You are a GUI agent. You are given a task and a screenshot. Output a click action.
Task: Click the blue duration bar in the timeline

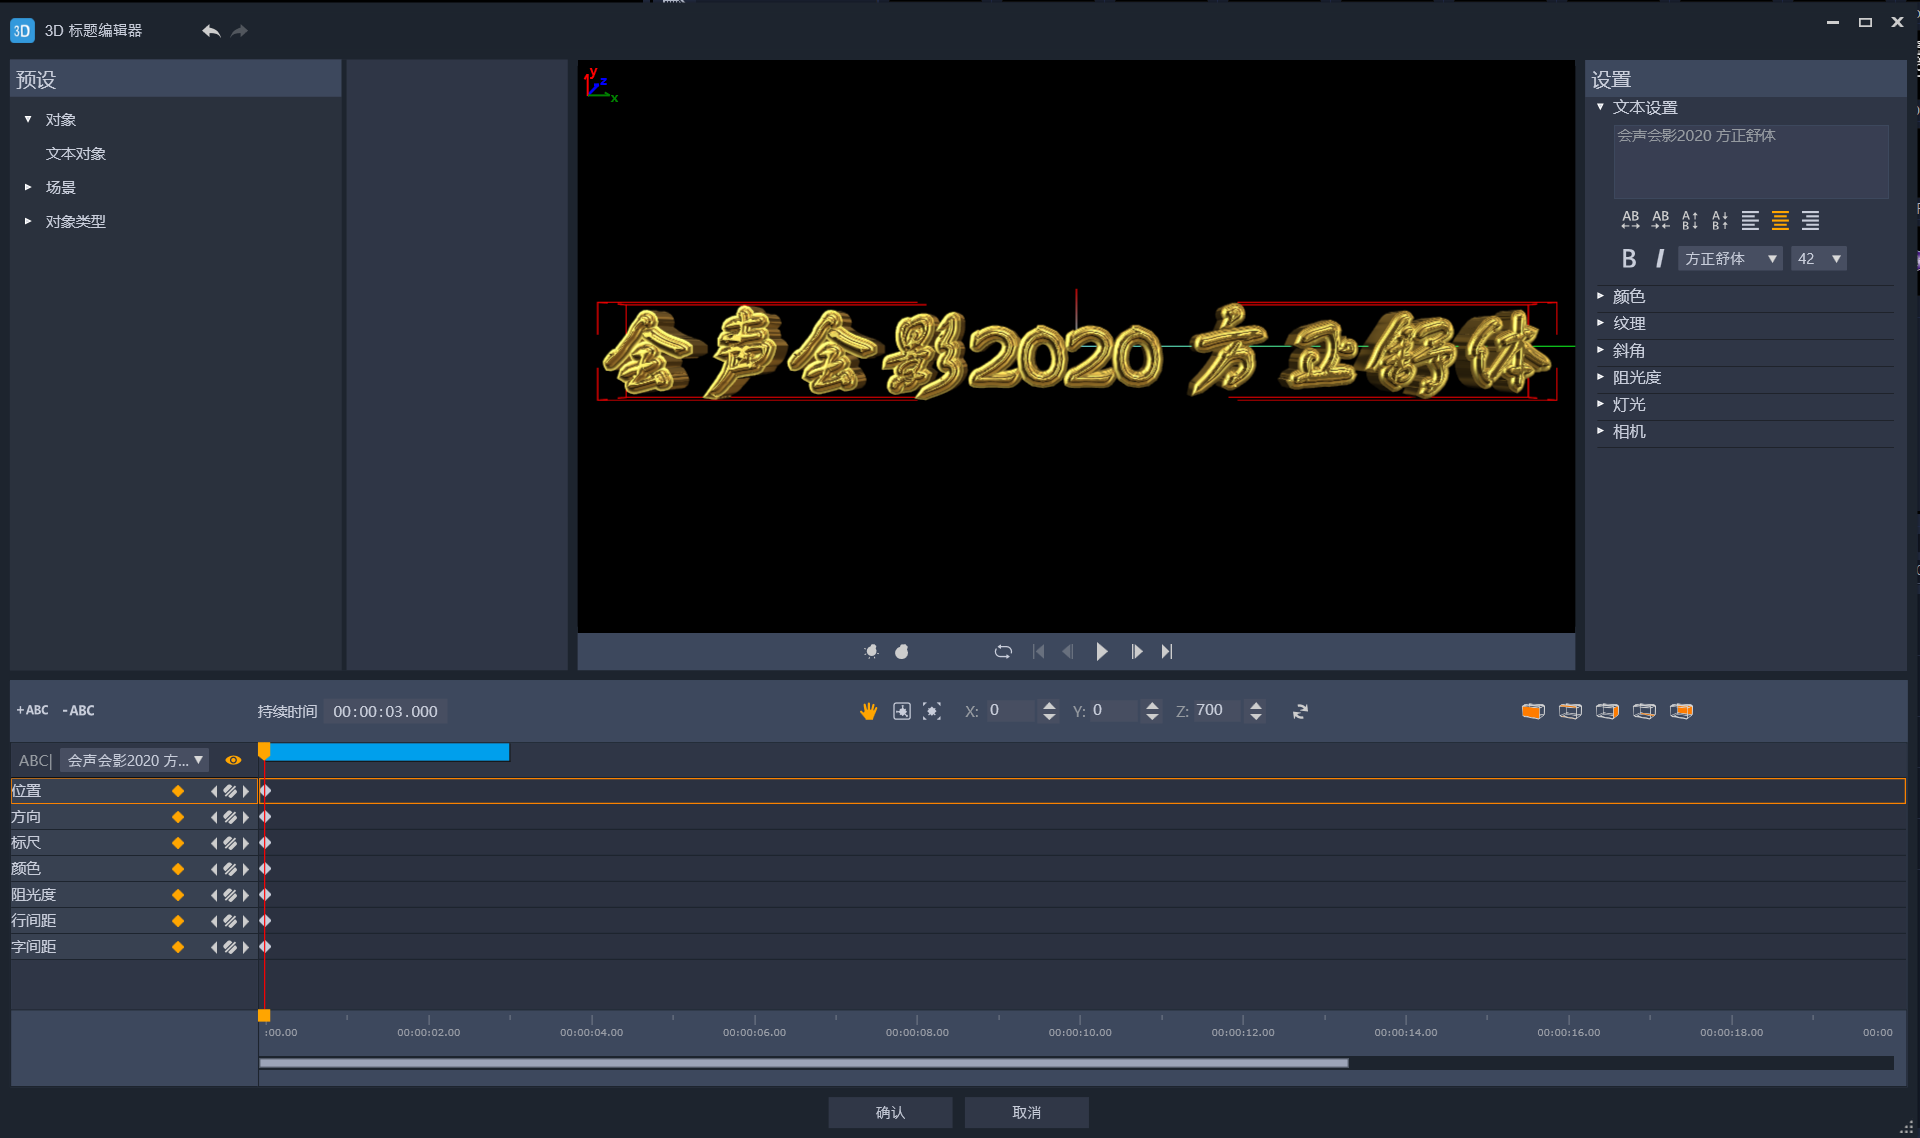389,752
